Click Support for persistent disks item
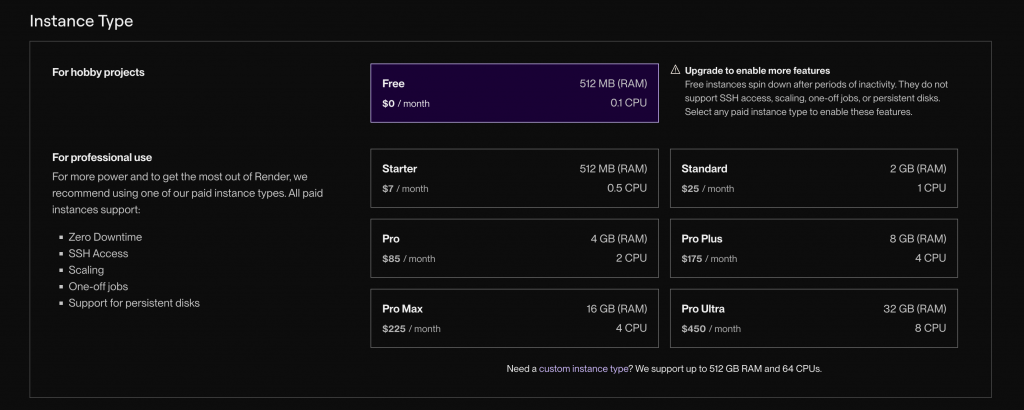Image resolution: width=1024 pixels, height=410 pixels. point(133,302)
